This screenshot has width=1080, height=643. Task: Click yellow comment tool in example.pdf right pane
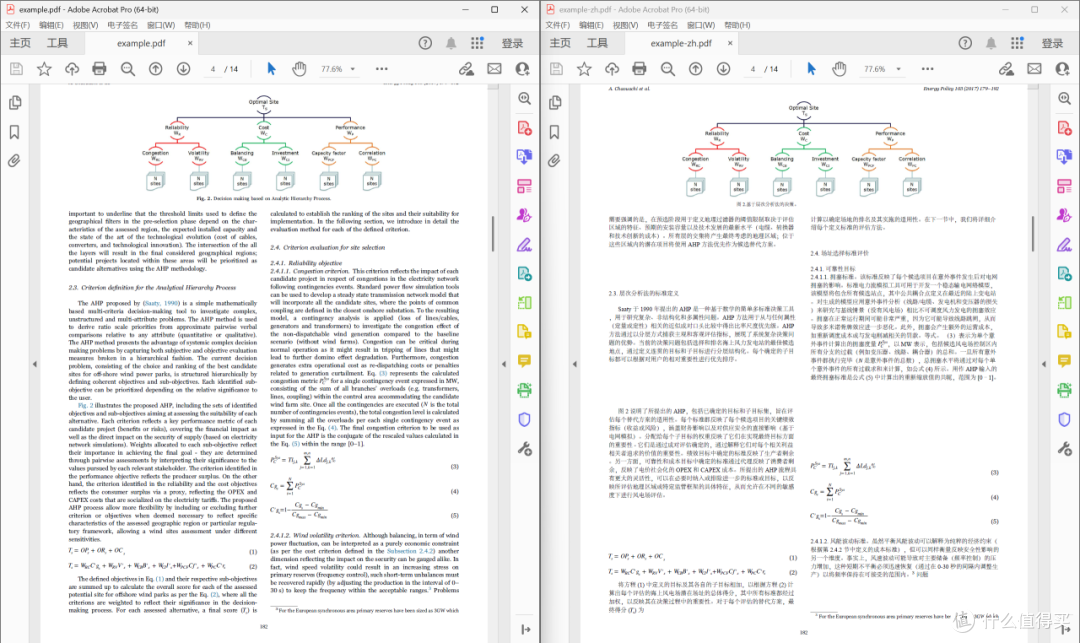tap(524, 361)
